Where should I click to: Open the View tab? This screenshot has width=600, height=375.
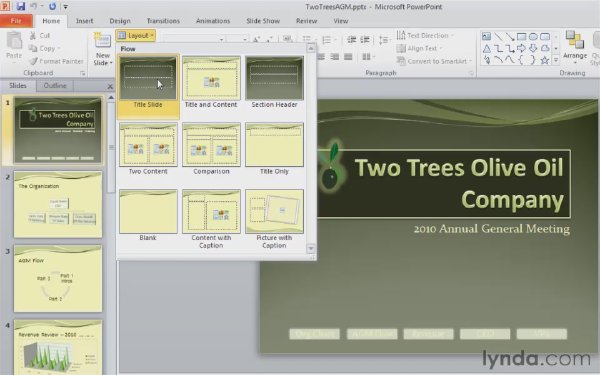pyautogui.click(x=340, y=21)
